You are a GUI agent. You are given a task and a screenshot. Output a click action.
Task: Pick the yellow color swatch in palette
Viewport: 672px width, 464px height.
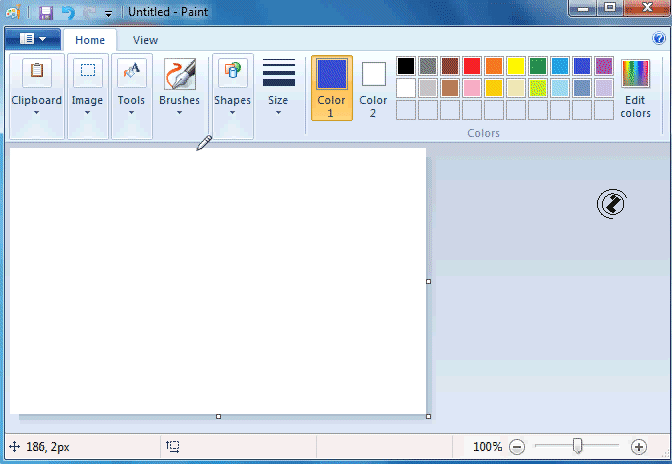pyautogui.click(x=516, y=66)
